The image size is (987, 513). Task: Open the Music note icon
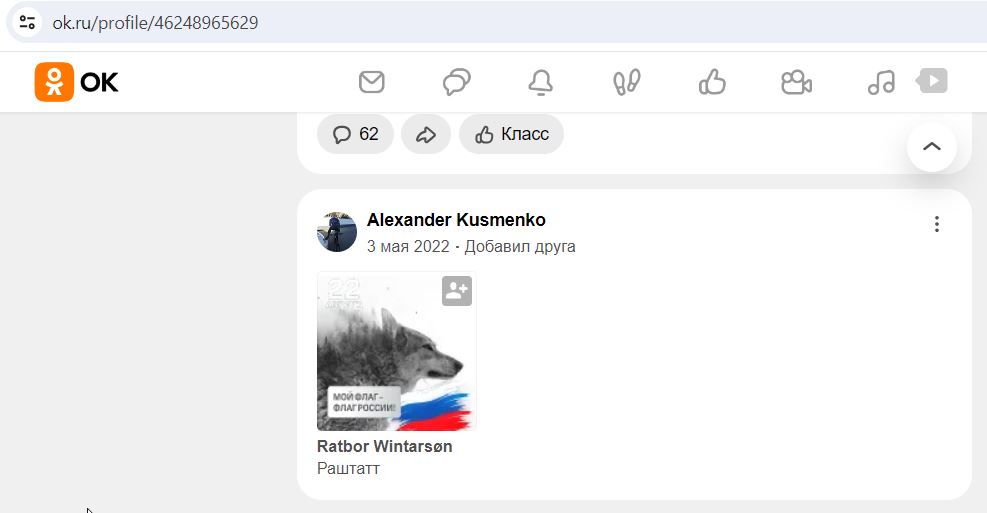coord(881,82)
